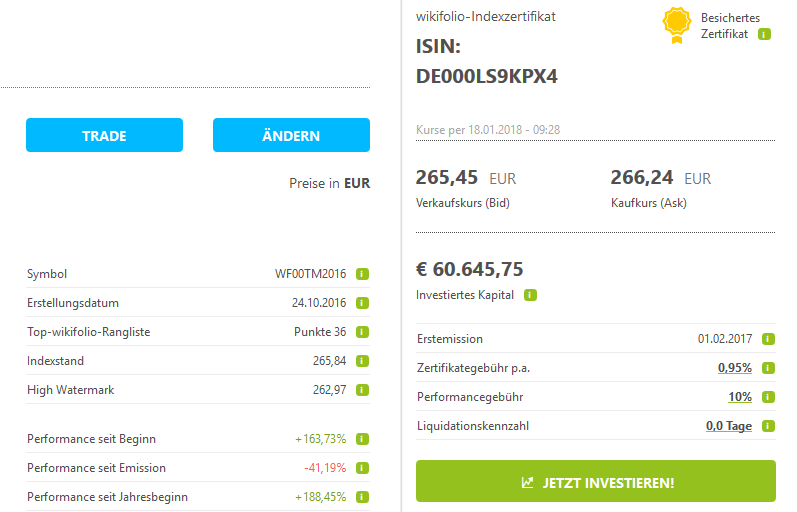Open info icon for Performance seit Emission
Screen dimensions: 797x512
pyautogui.click(x=363, y=468)
